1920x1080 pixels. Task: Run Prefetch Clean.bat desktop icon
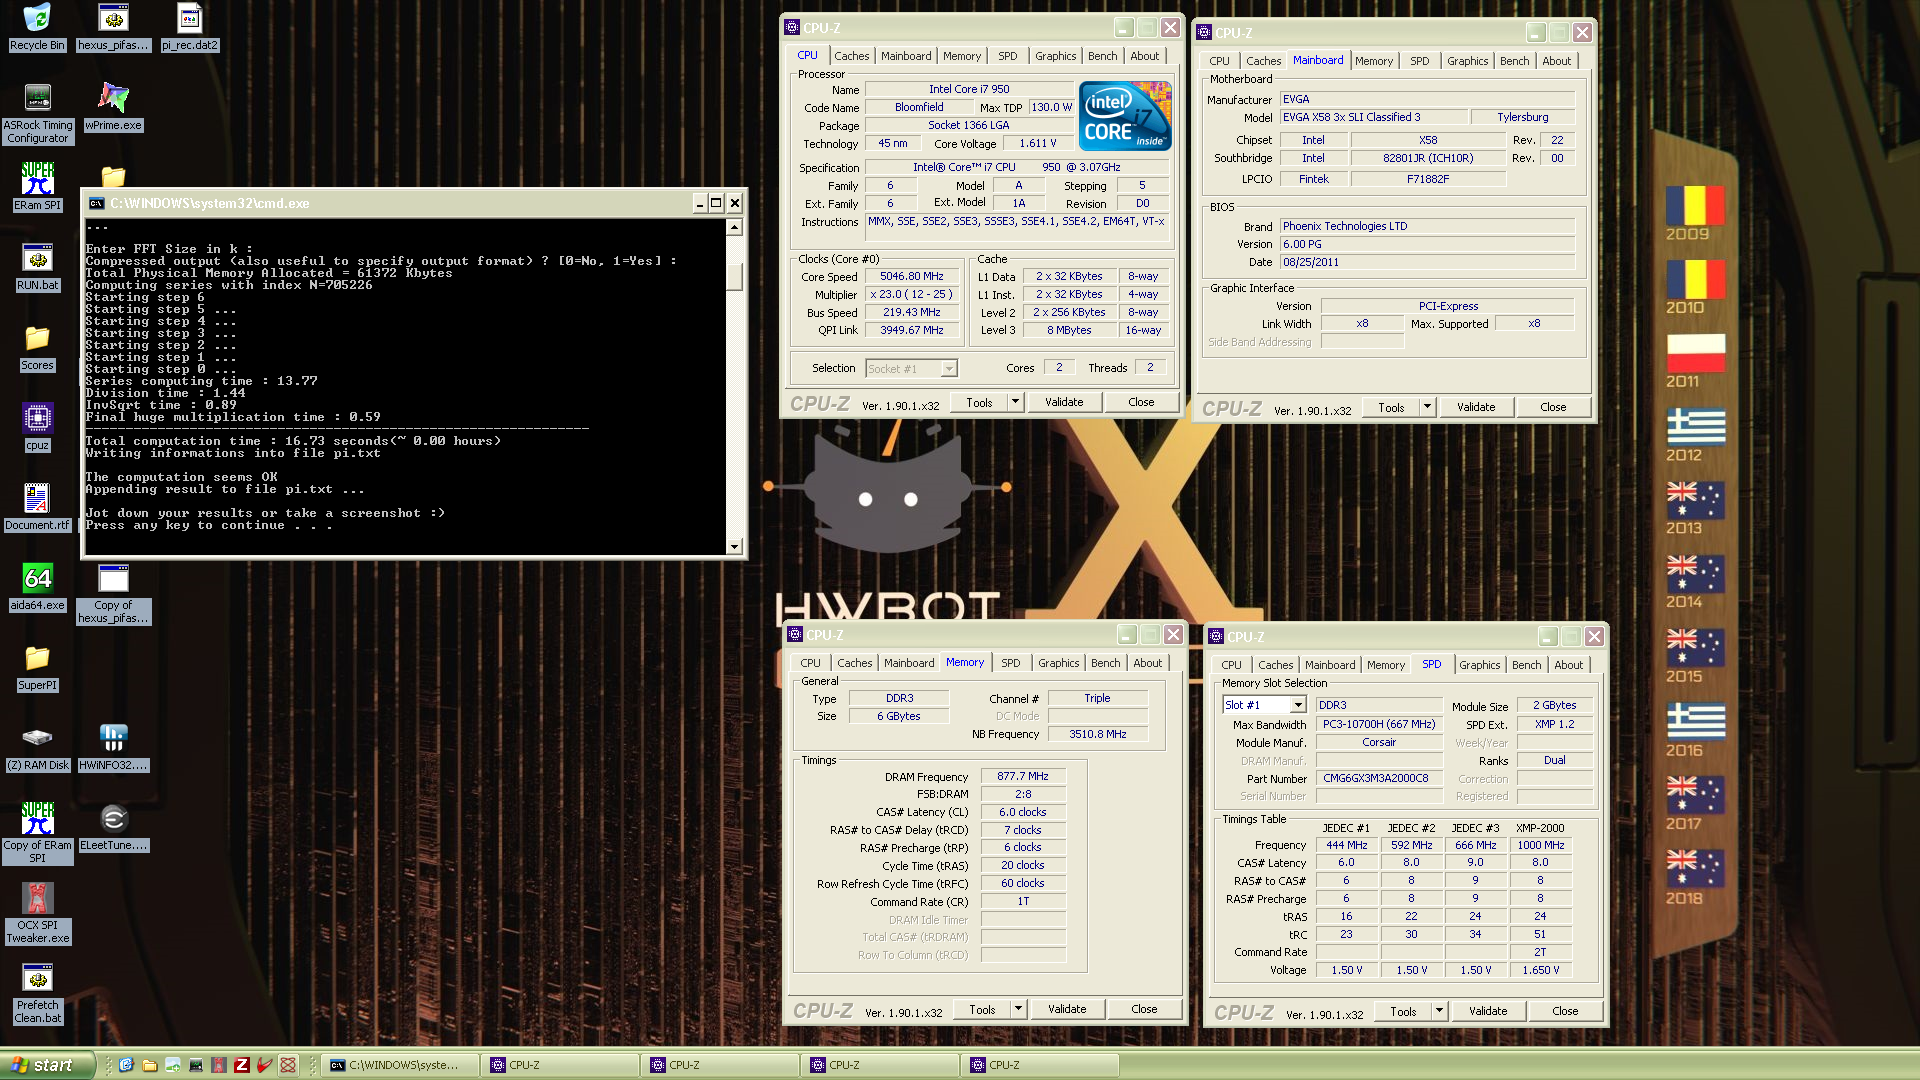[37, 993]
